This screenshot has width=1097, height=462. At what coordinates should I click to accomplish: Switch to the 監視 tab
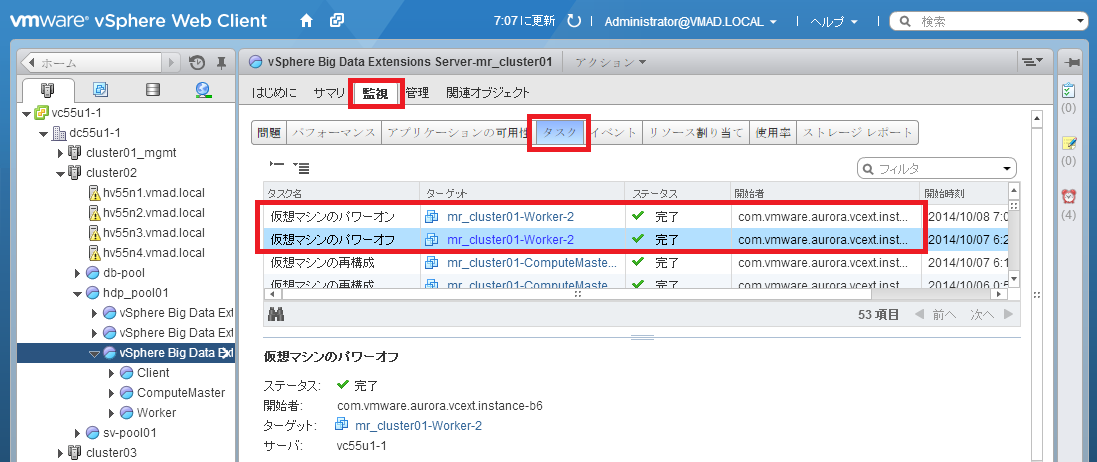tap(376, 93)
